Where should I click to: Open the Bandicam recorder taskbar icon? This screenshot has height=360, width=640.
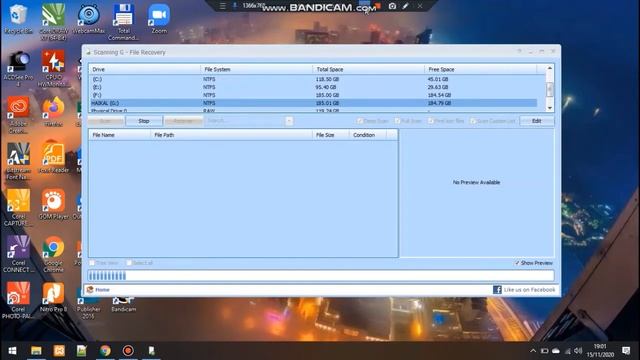pos(128,351)
